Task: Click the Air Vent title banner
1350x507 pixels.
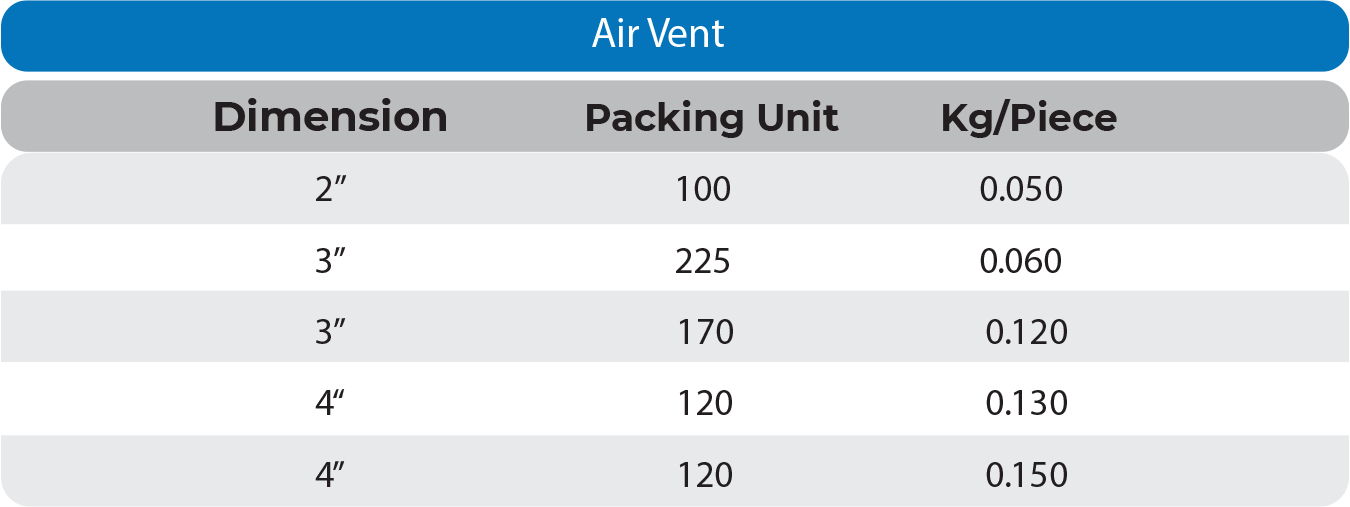Action: point(658,35)
